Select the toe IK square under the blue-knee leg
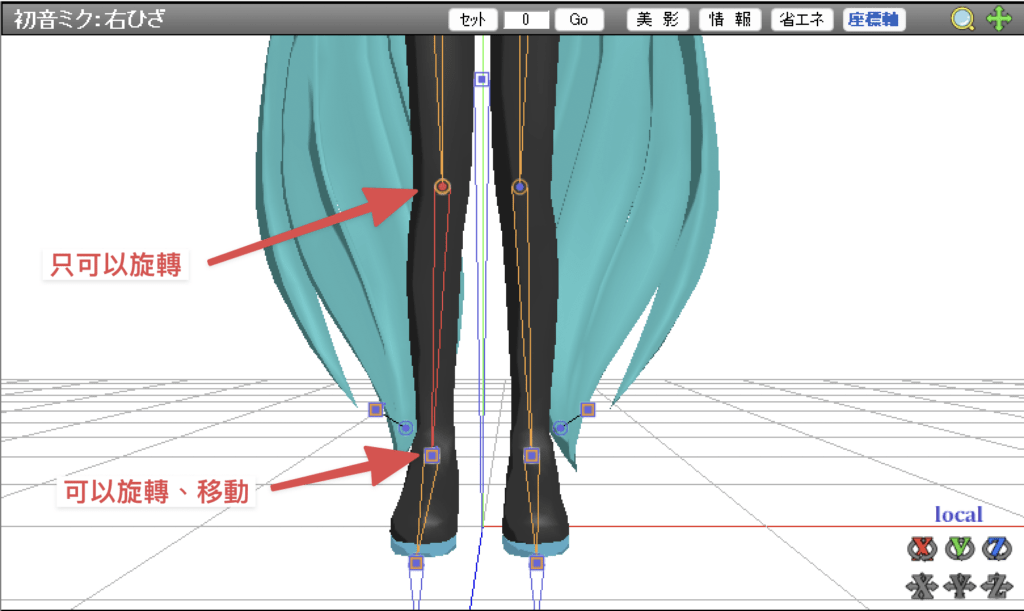Screen dimensions: 1024x611 (537, 562)
